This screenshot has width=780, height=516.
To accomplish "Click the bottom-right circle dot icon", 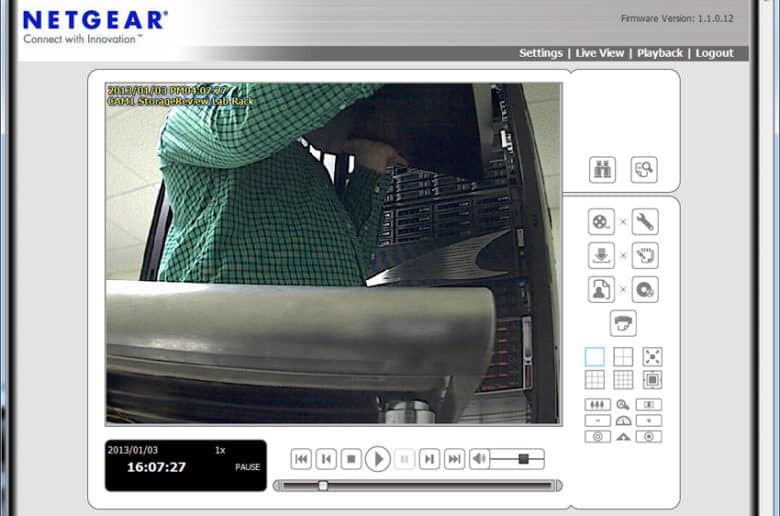I will pos(649,436).
